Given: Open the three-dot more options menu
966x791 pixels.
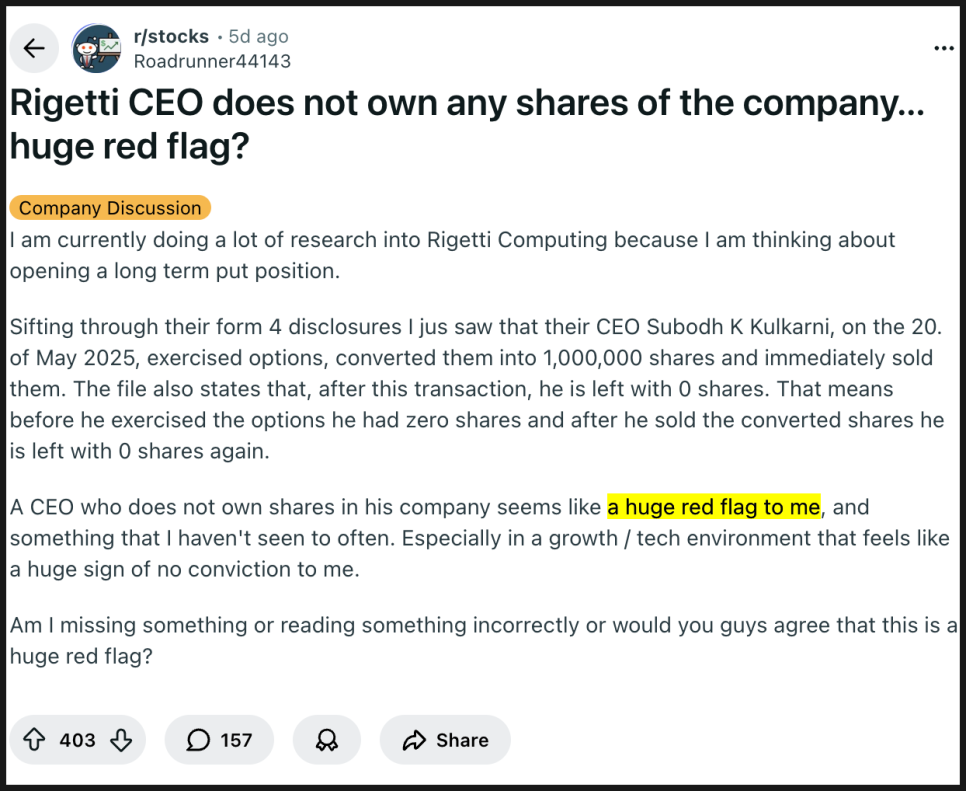Looking at the screenshot, I should [943, 48].
